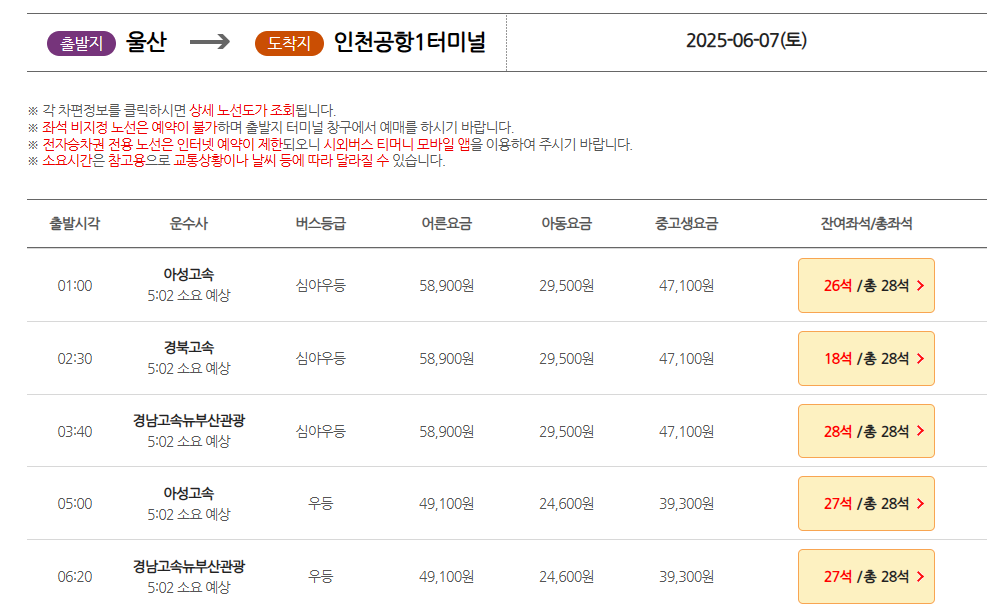Click 심야우등 bus grade on 02:30 row
This screenshot has width=998, height=606.
point(322,358)
